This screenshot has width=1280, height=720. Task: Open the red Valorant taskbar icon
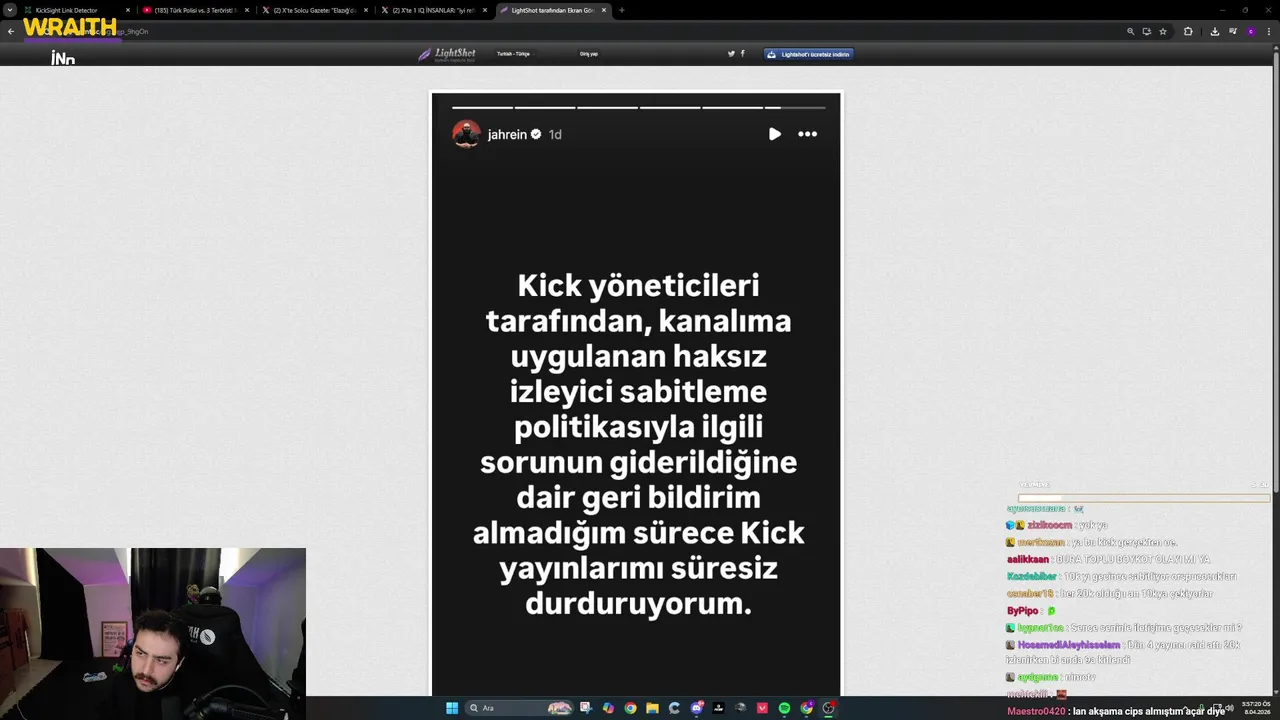[762, 708]
